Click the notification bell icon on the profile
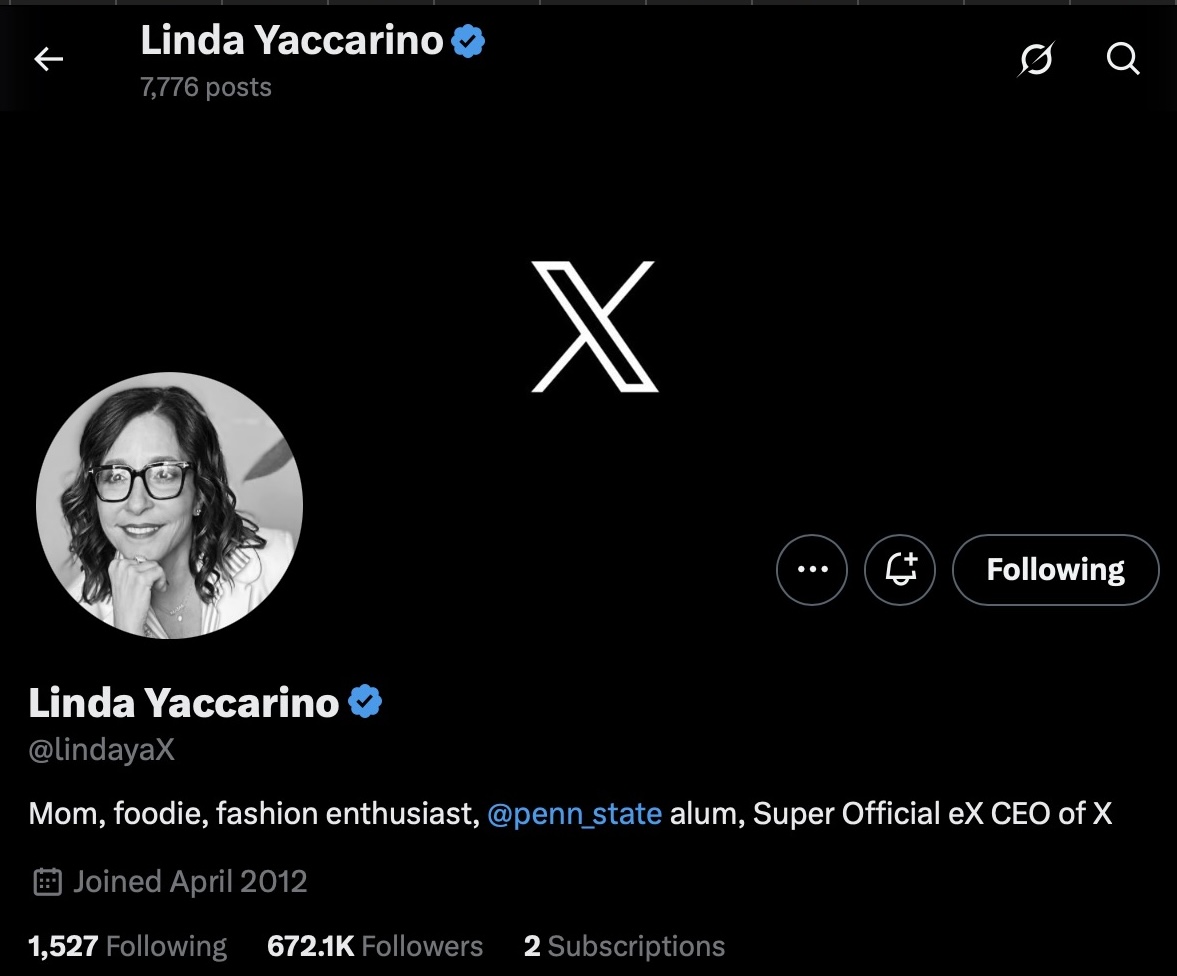This screenshot has width=1177, height=976. pyautogui.click(x=899, y=569)
